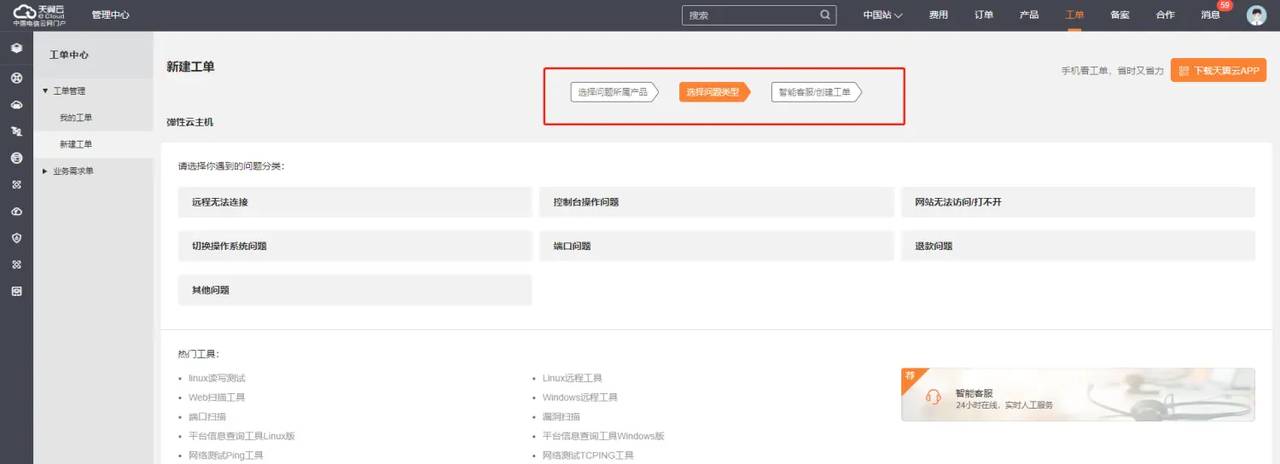Select the 工单 top menu item

(x=1075, y=15)
